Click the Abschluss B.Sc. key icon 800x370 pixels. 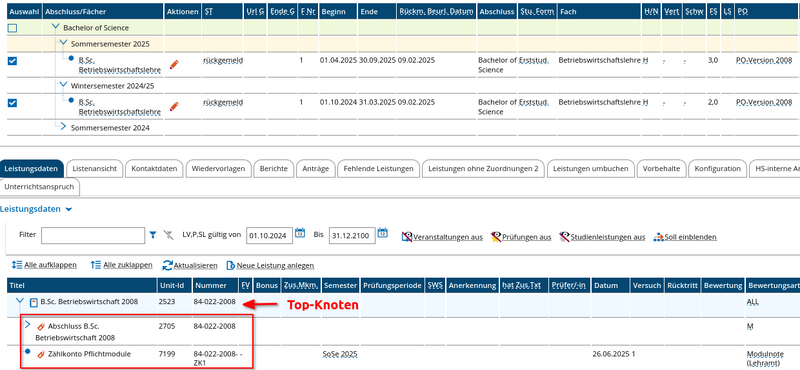tap(41, 326)
